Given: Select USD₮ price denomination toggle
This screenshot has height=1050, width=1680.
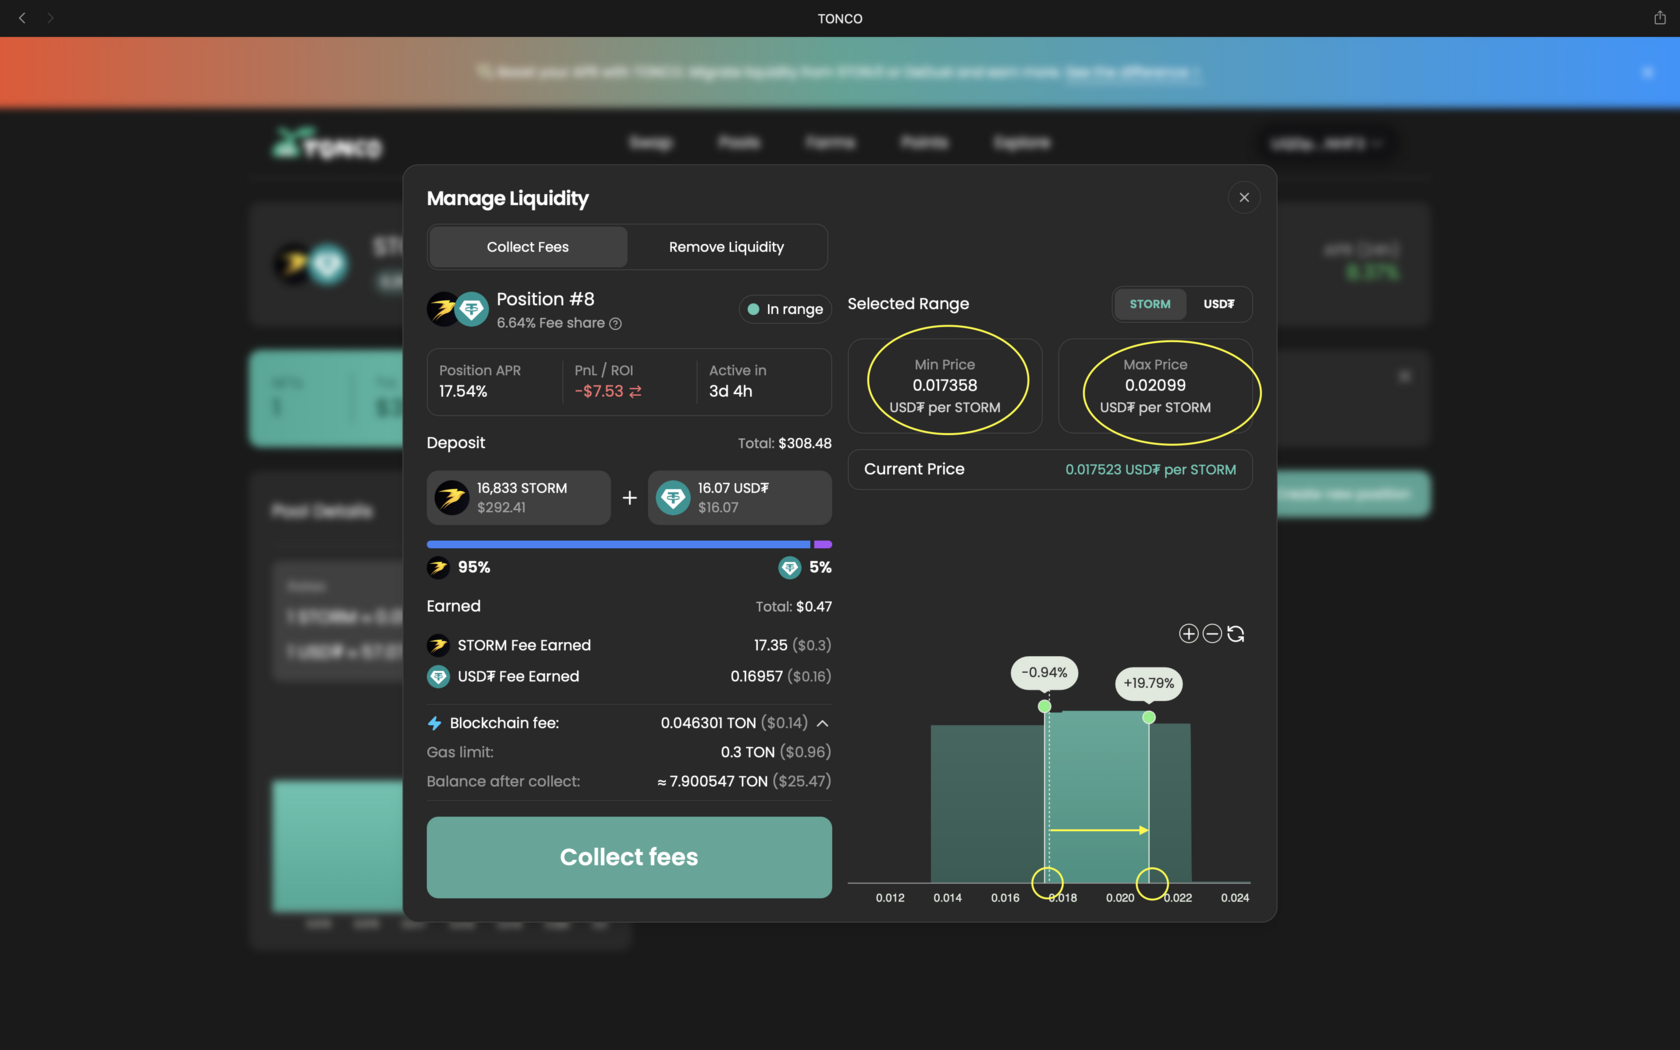Looking at the screenshot, I should 1218,304.
